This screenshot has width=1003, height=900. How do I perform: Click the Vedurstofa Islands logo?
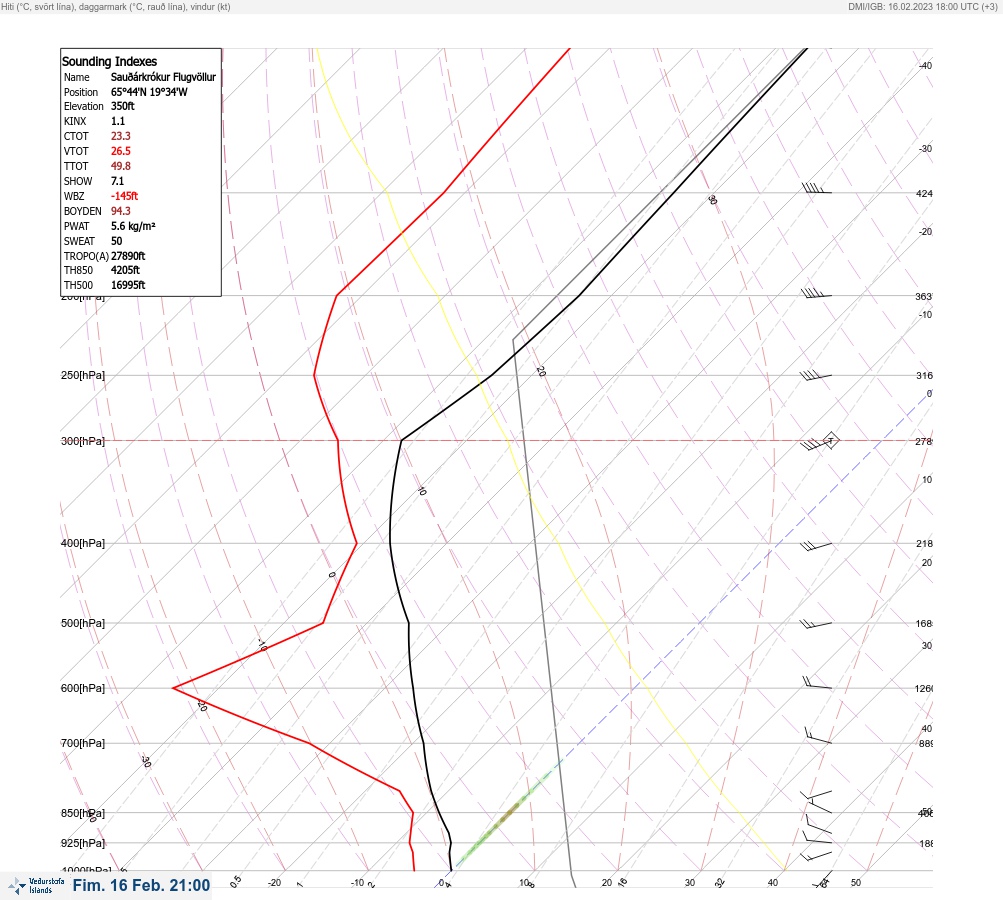[36, 885]
